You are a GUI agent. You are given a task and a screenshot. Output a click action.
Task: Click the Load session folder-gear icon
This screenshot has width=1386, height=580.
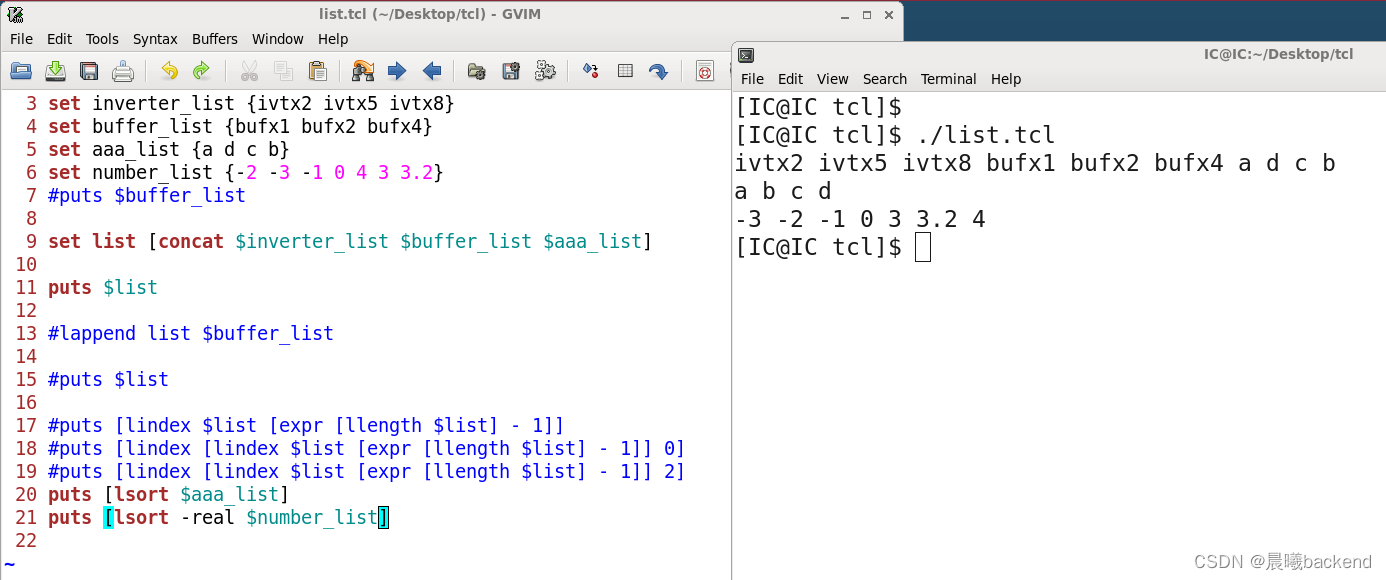[477, 71]
